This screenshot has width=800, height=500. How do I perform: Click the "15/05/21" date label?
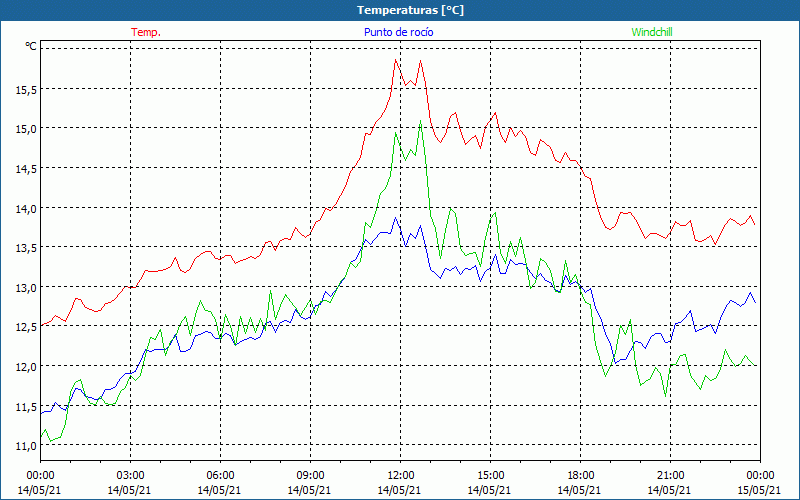point(760,490)
